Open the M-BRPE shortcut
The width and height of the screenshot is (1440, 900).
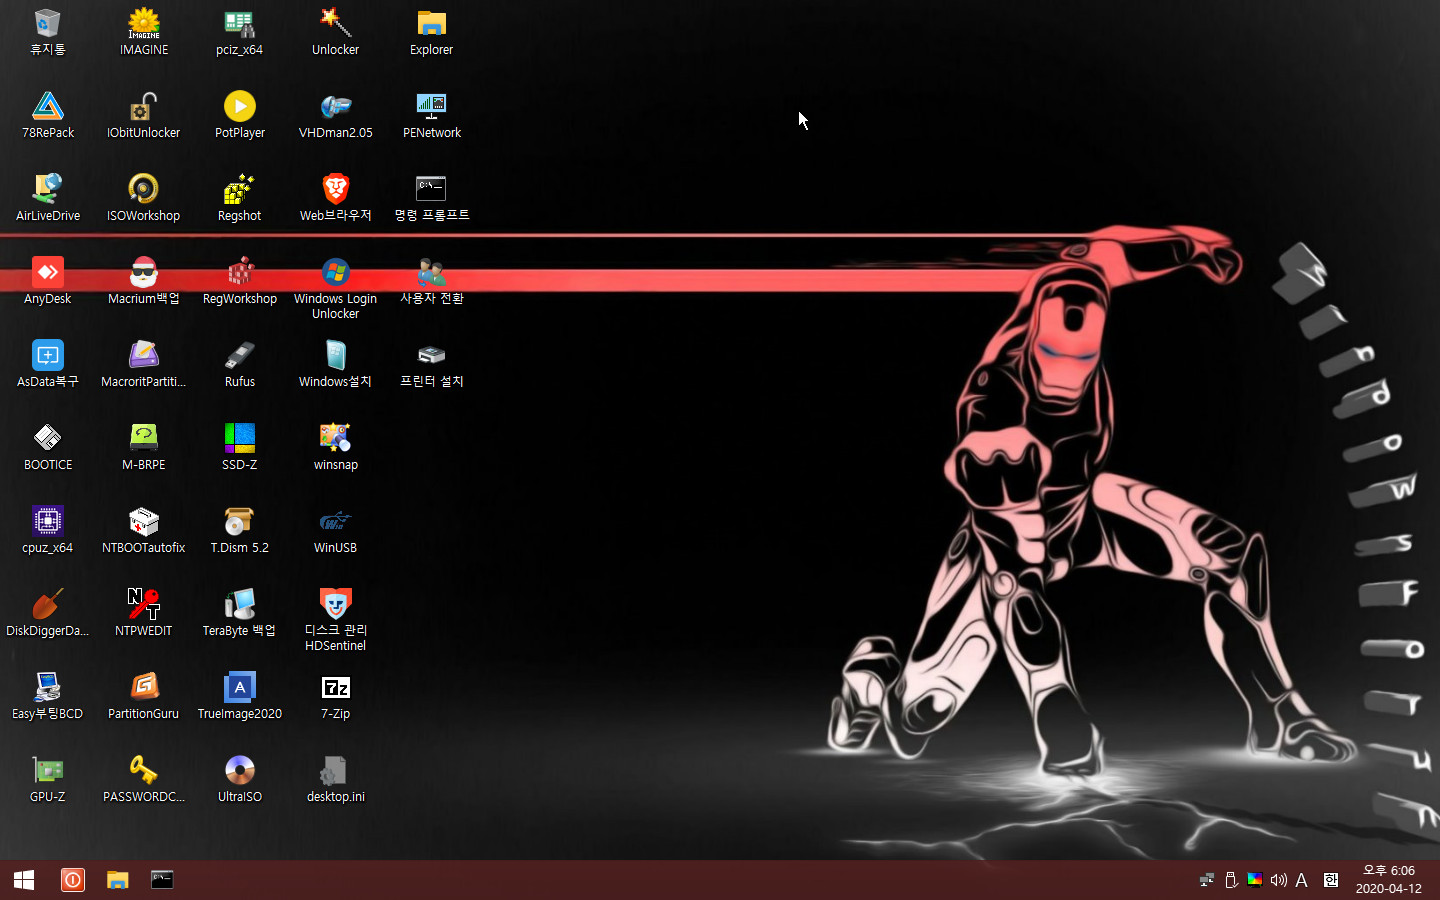(x=144, y=447)
